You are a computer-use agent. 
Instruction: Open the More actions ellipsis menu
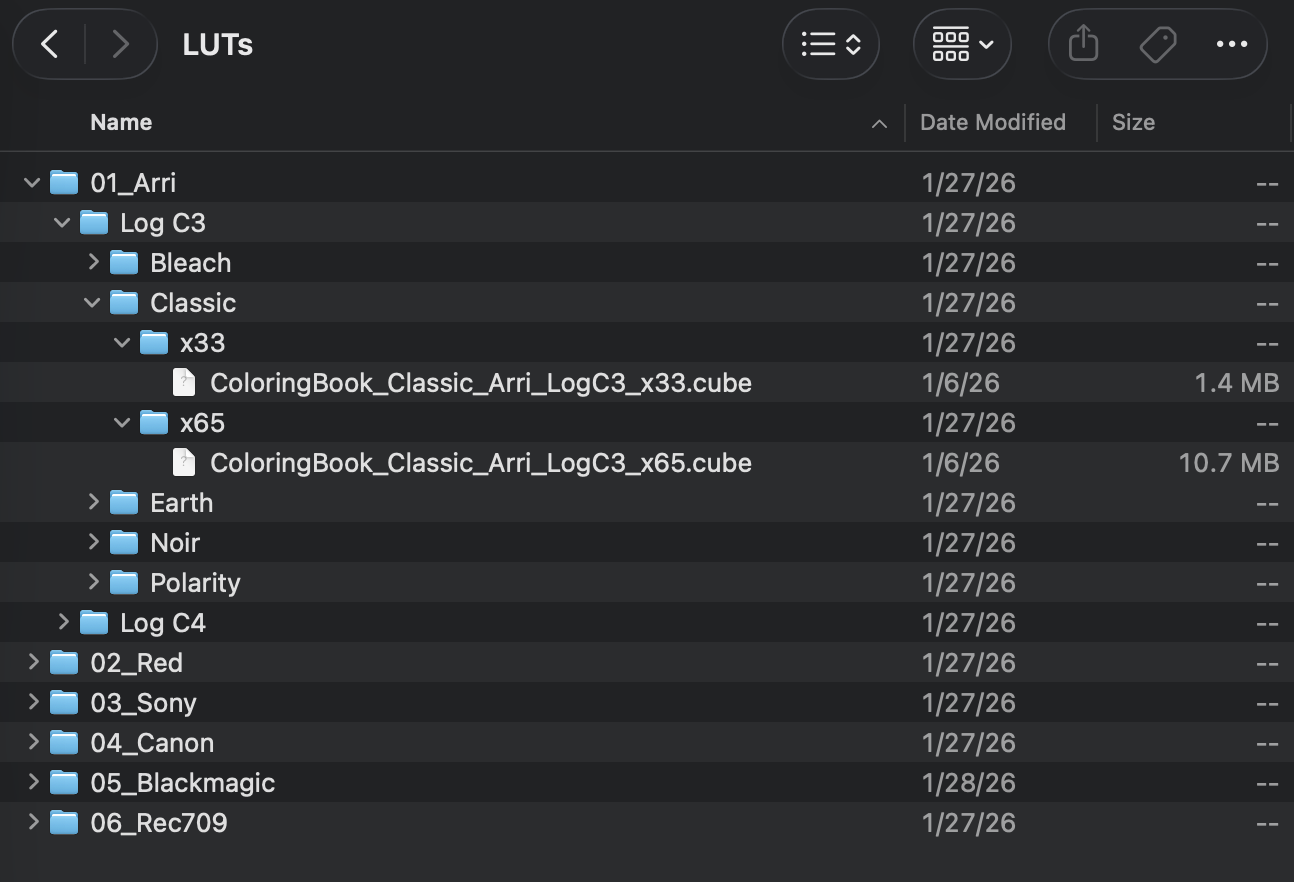(1231, 44)
